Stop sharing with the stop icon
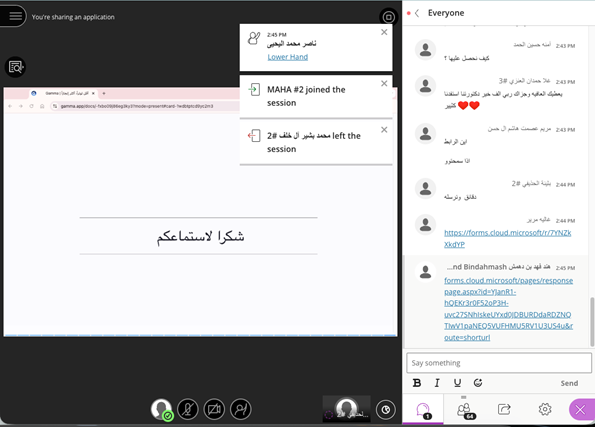The height and width of the screenshot is (427, 595). pyautogui.click(x=388, y=17)
